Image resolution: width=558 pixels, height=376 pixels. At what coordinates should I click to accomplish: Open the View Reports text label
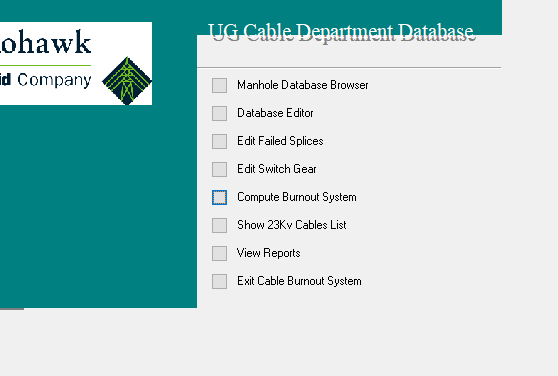[268, 253]
